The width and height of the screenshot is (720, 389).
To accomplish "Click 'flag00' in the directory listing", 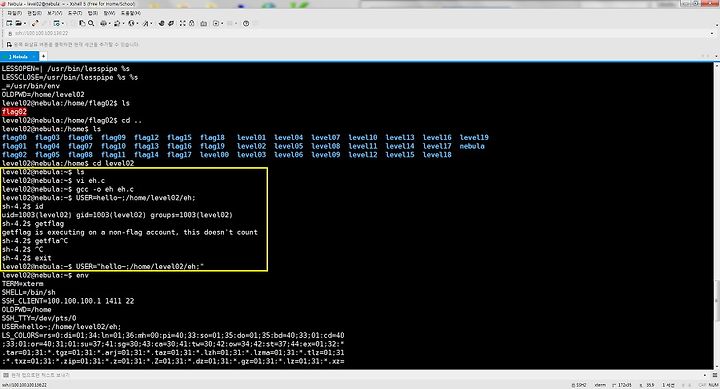I will 14,137.
